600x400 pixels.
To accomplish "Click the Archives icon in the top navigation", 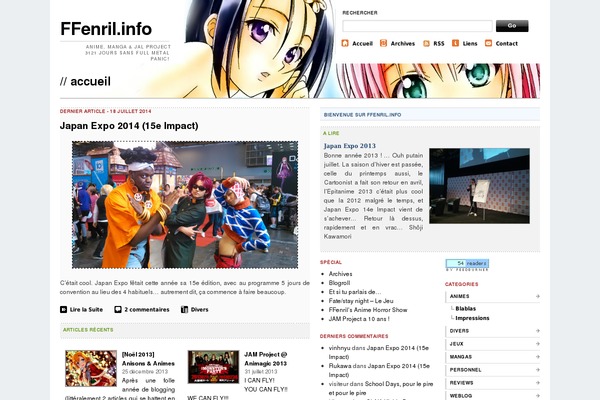I will [x=383, y=43].
